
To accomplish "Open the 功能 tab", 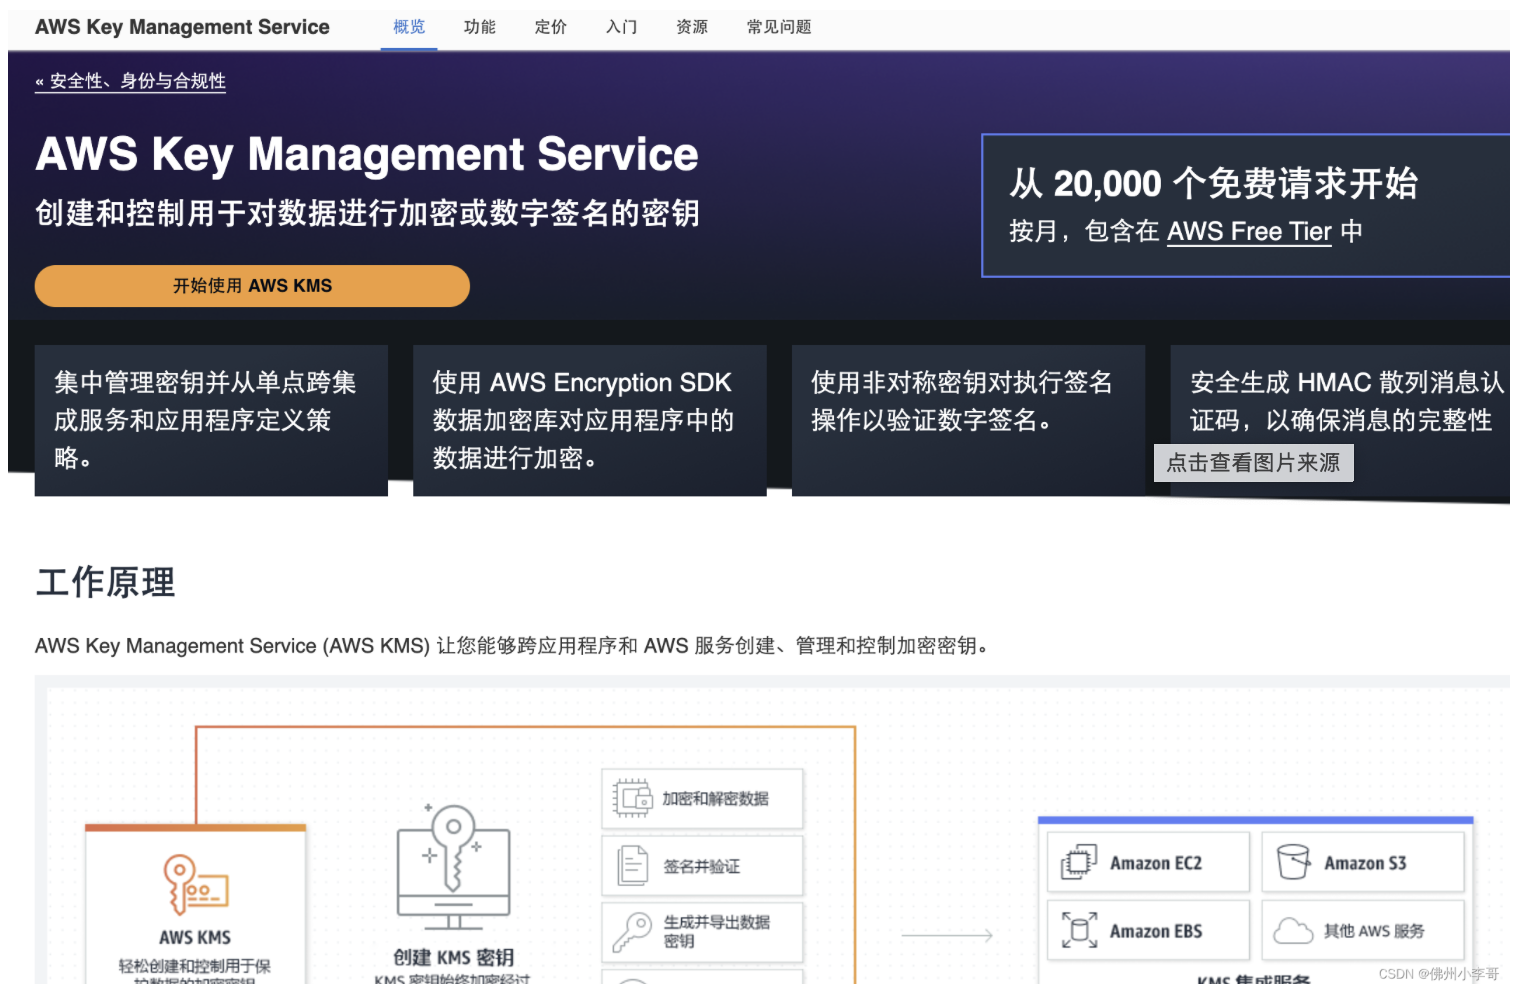I will pos(480,27).
